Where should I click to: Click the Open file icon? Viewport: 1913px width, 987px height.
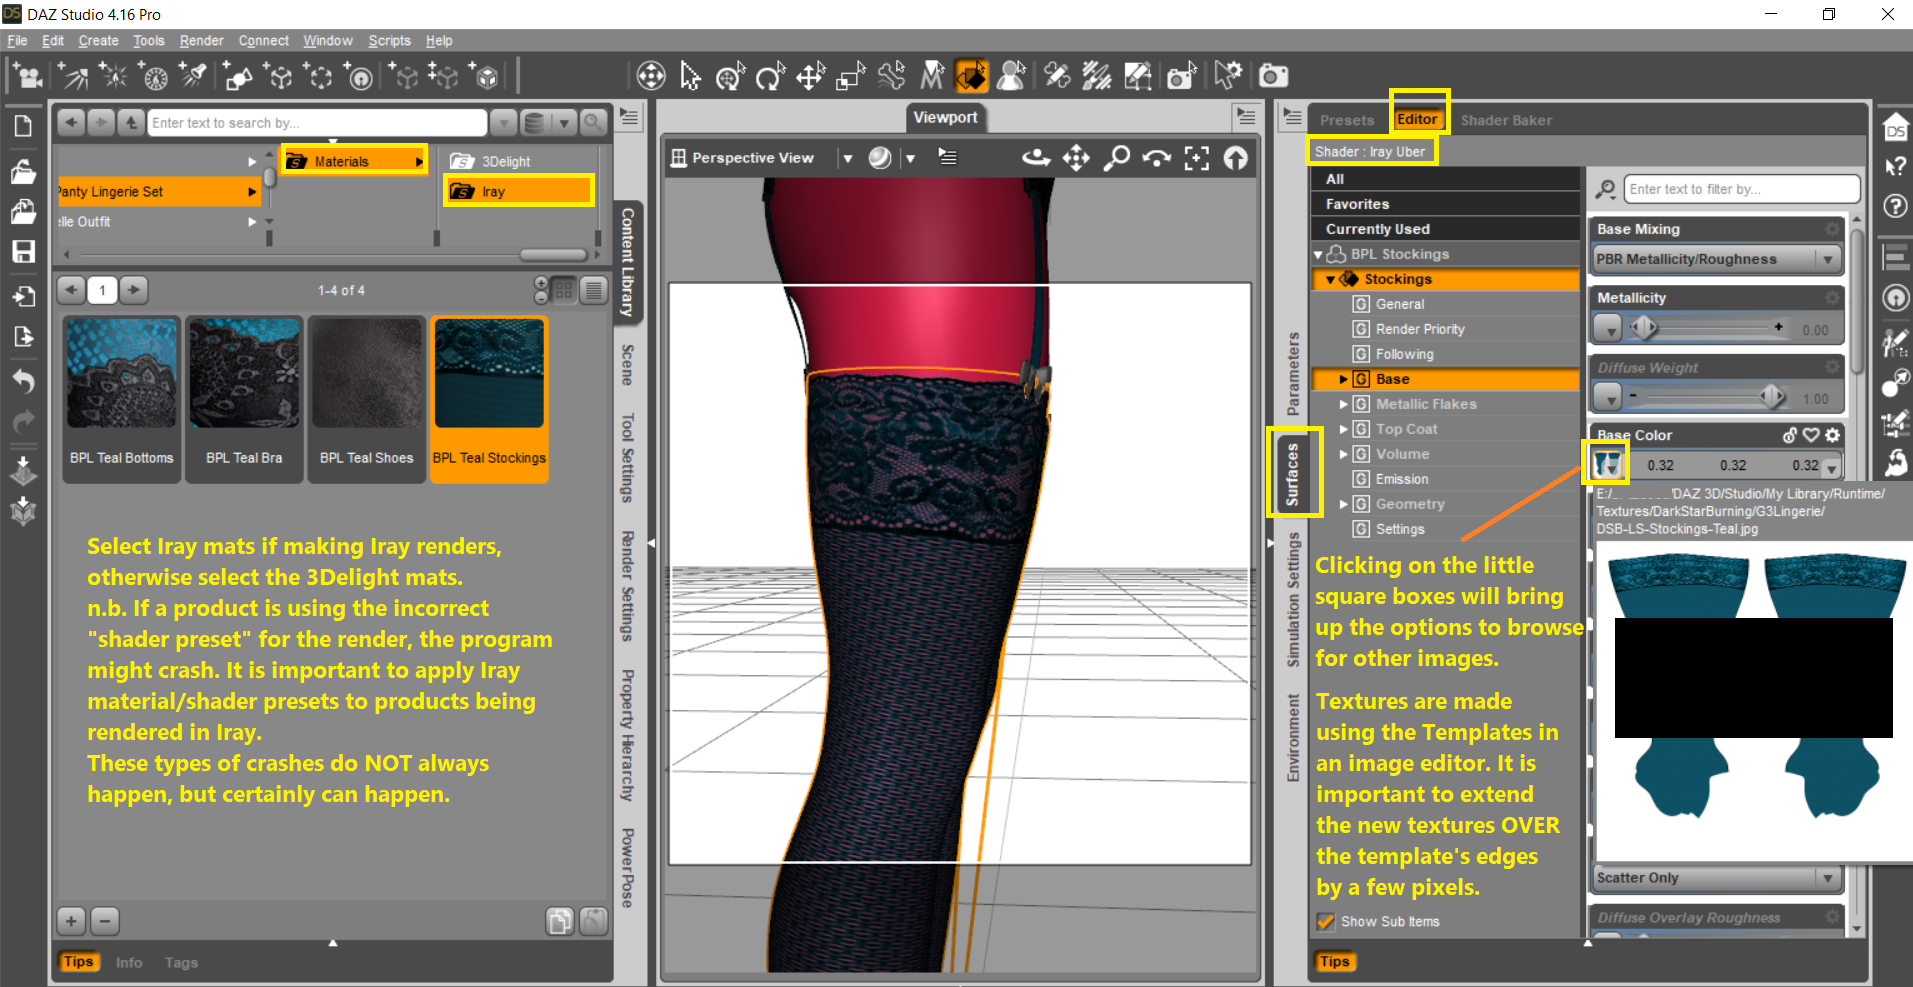coord(23,171)
